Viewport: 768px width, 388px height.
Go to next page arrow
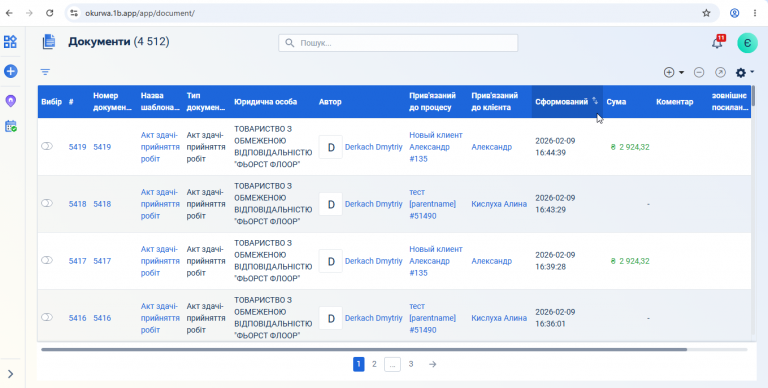[x=432, y=364]
